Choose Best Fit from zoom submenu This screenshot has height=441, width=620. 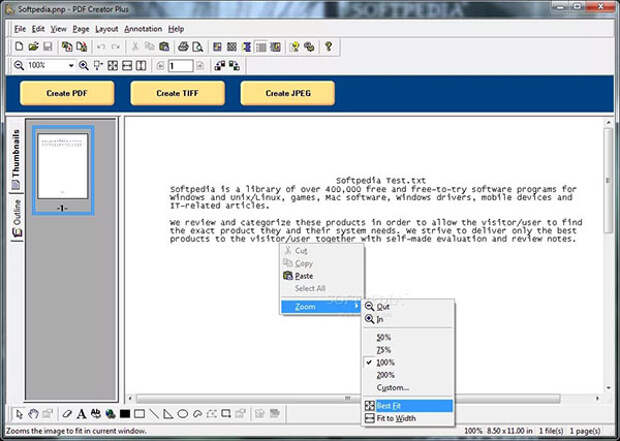coord(392,406)
